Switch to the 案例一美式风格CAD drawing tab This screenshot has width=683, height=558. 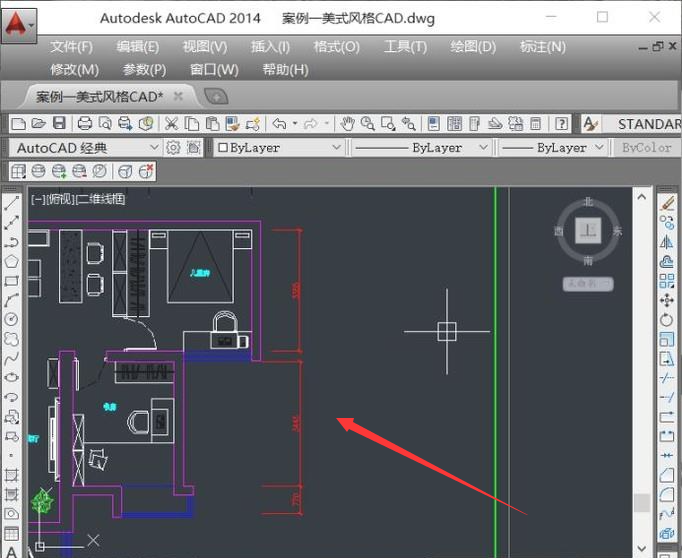coord(99,97)
